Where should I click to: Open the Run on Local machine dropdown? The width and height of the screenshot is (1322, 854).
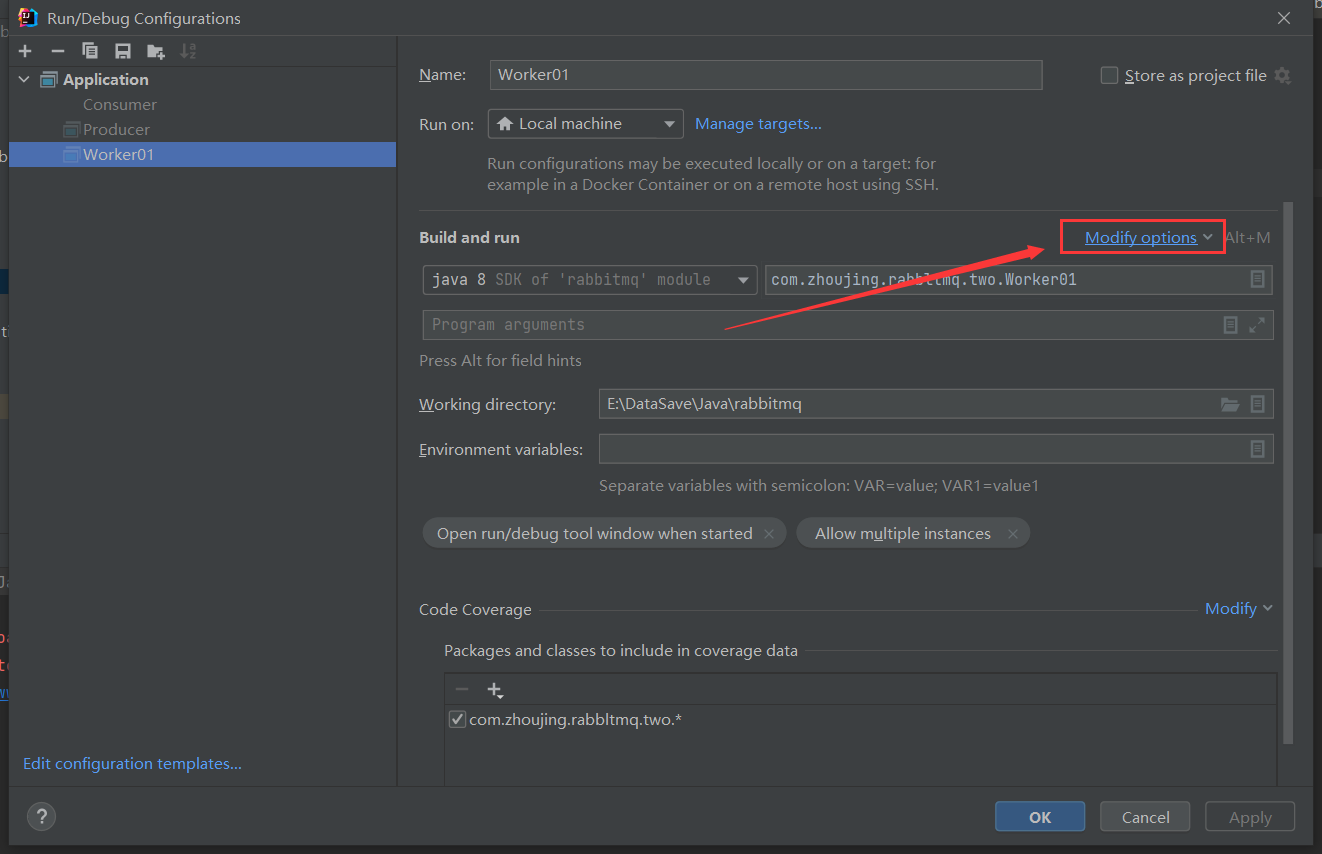(586, 124)
